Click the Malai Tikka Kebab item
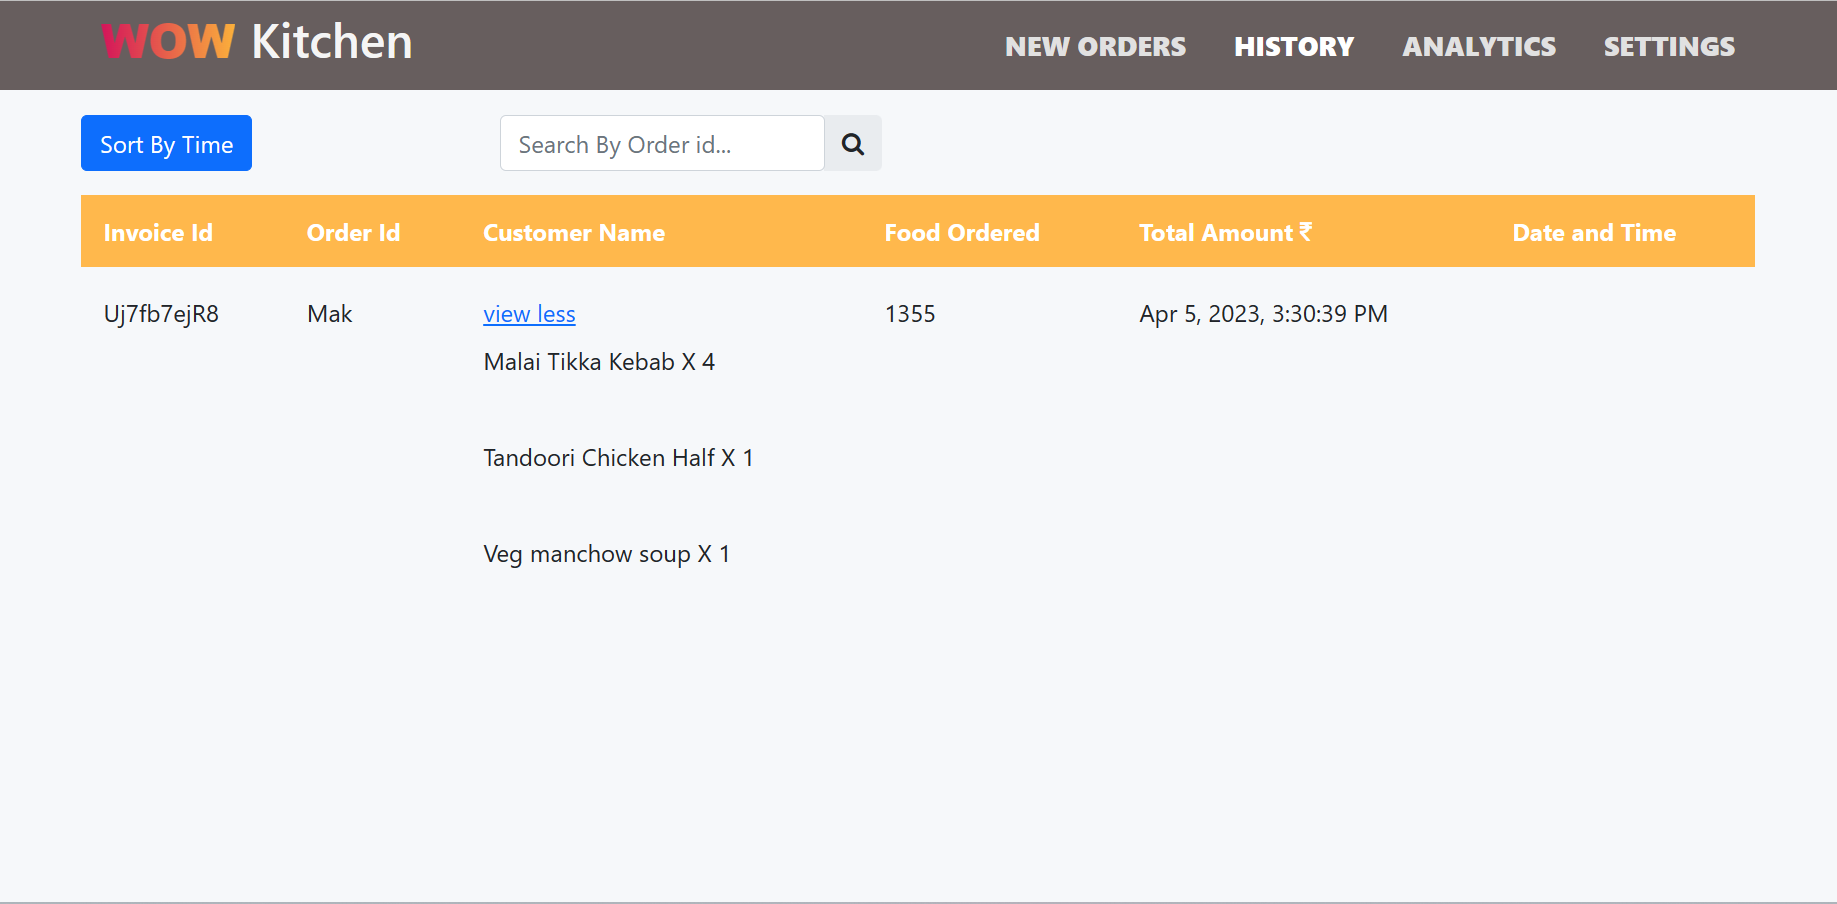 (599, 361)
